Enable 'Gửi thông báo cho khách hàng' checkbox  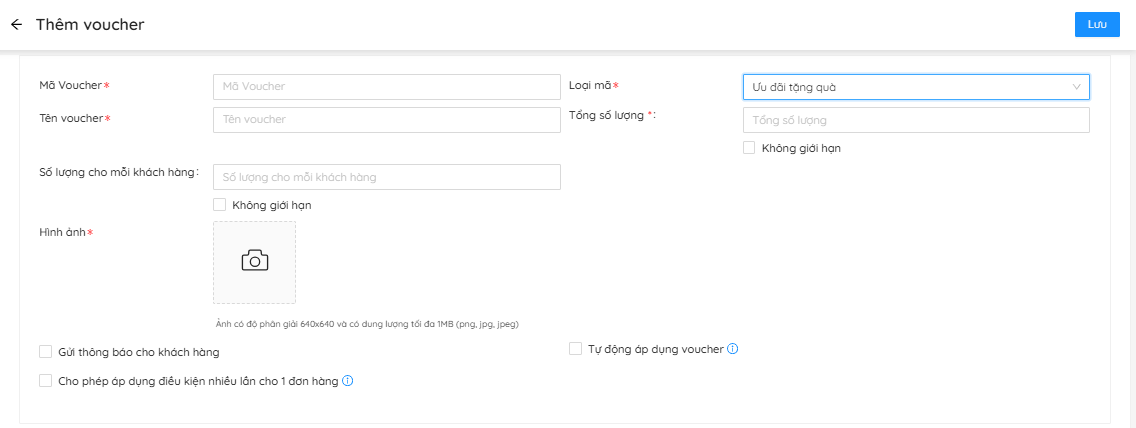[45, 352]
